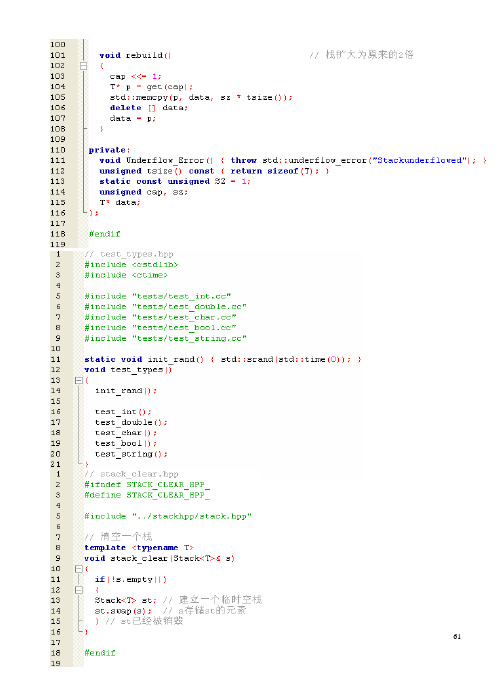498x684 pixels.
Task: Select the comment '建立一个临时空栈'
Action: click(221, 600)
